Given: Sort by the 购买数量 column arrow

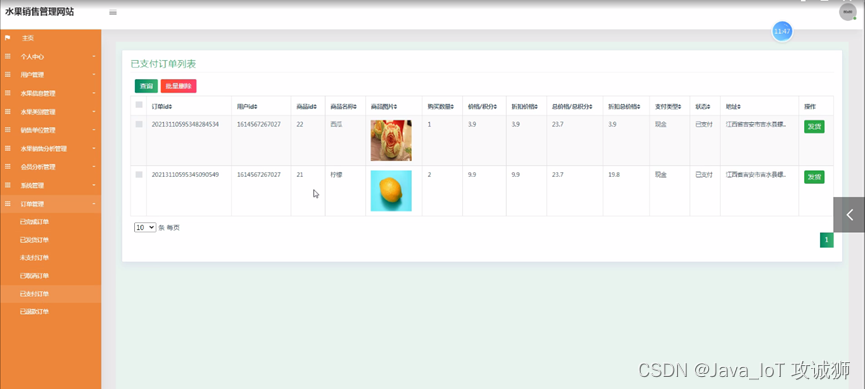Looking at the screenshot, I should pos(452,106).
